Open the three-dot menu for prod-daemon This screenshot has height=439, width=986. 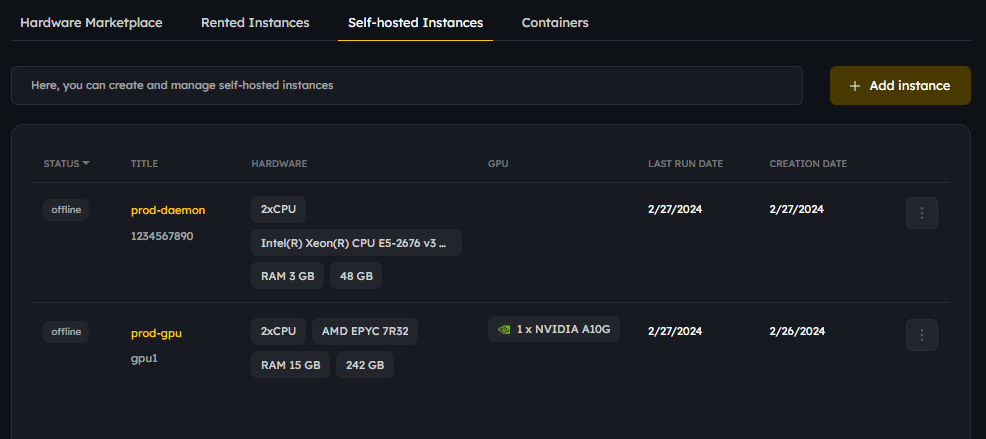coord(921,213)
